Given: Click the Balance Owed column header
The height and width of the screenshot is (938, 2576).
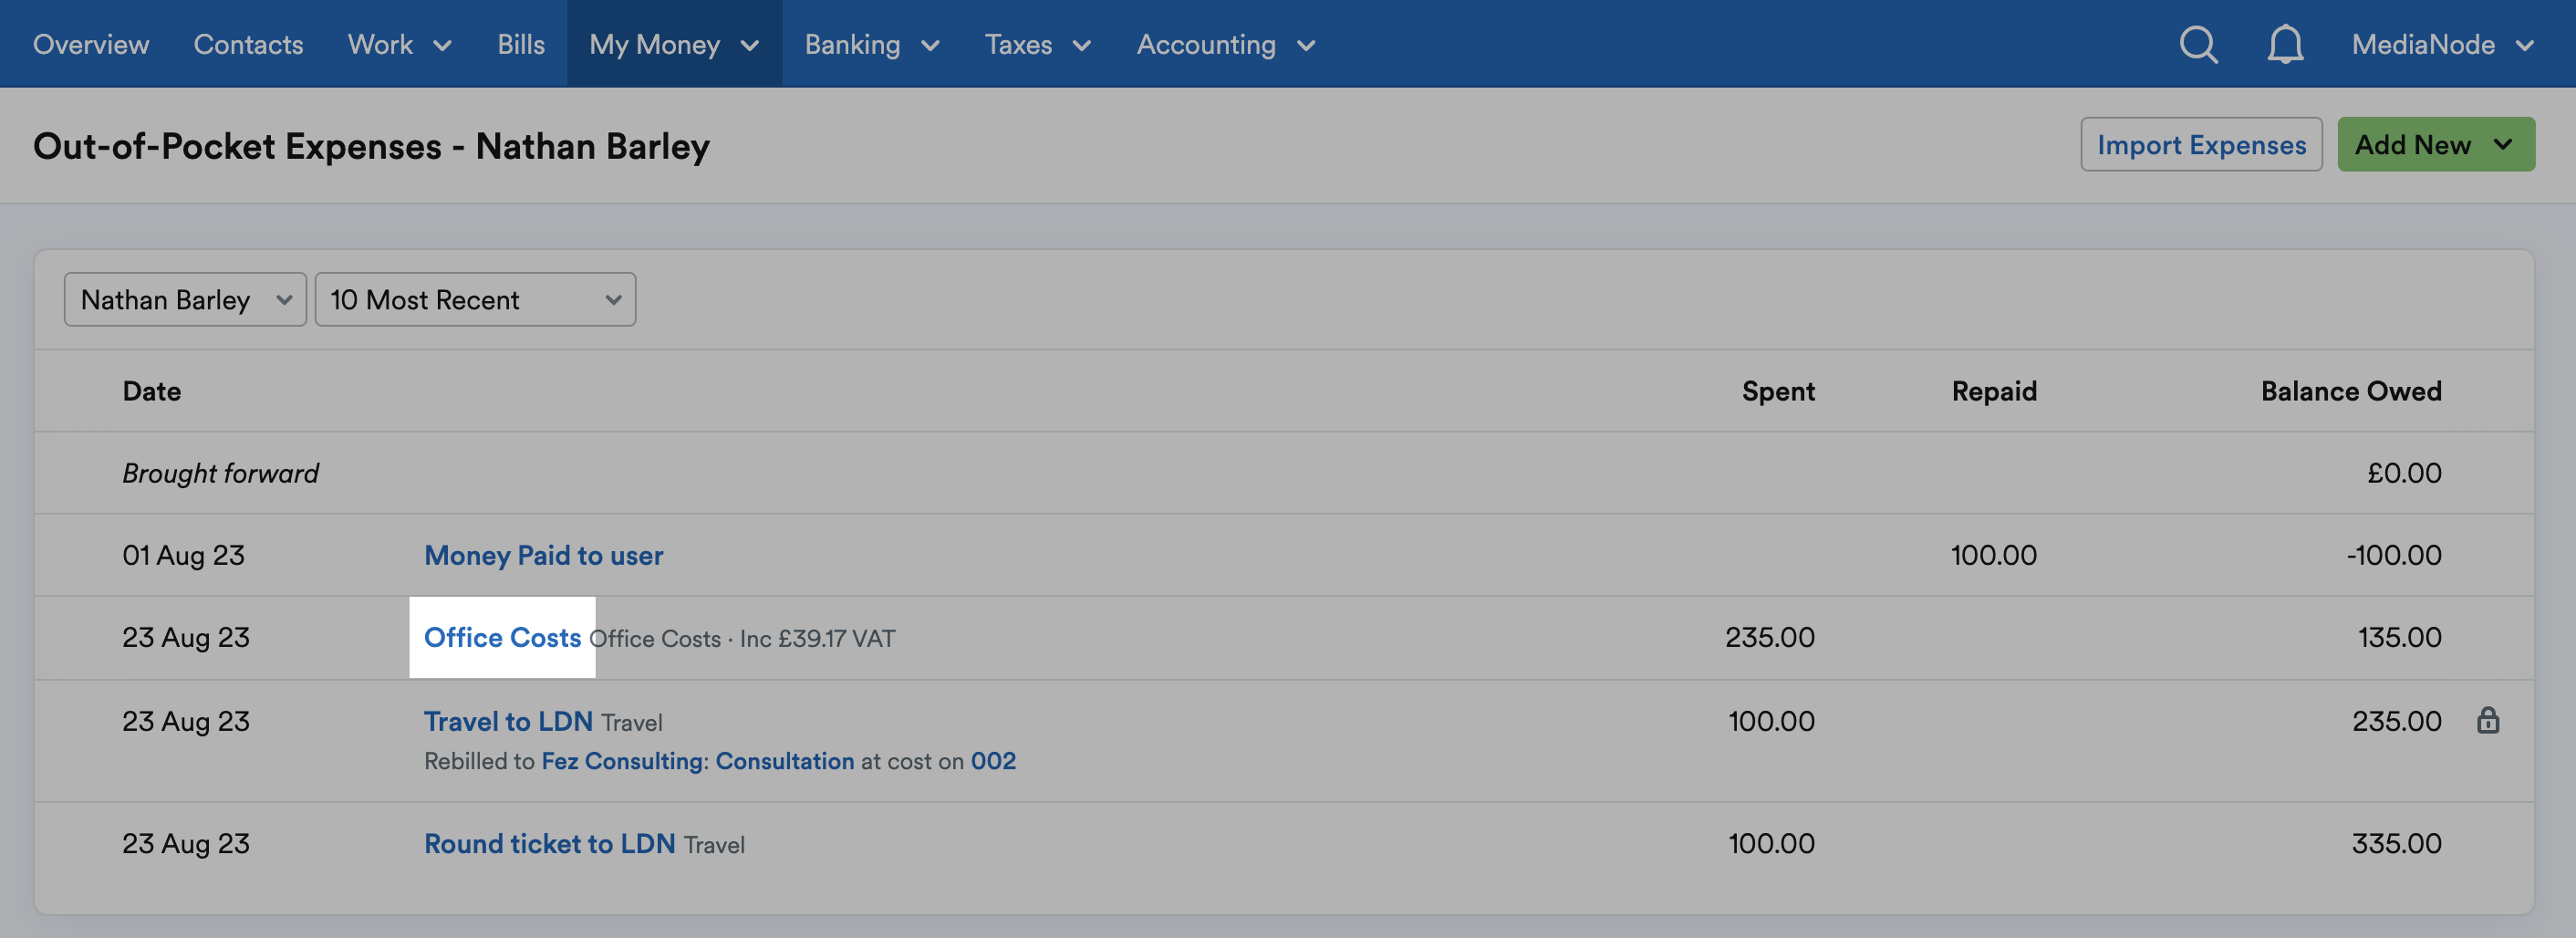Looking at the screenshot, I should click(2351, 391).
